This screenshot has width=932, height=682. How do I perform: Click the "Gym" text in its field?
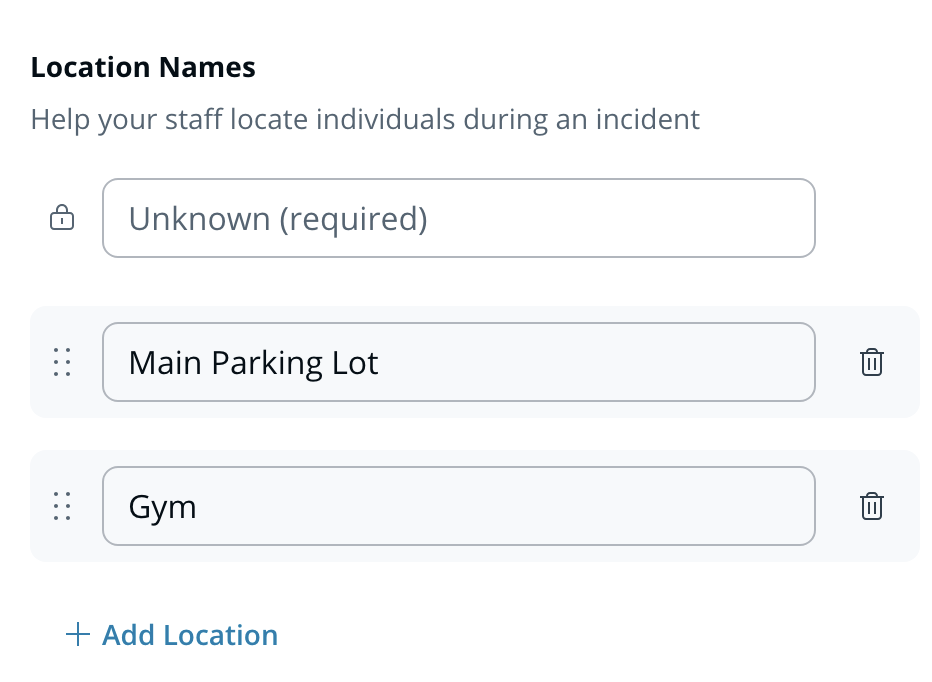[162, 507]
